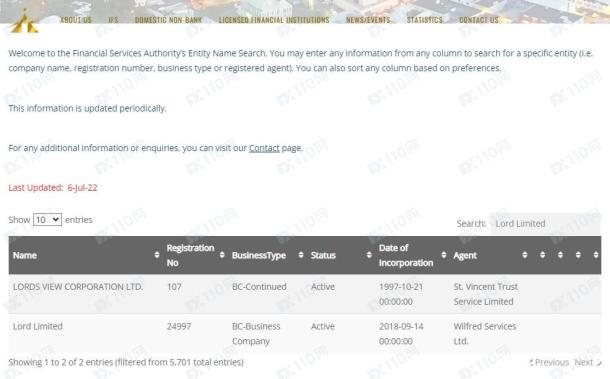This screenshot has height=379, width=610.
Task: Open the CONTACT US menu
Action: pos(479,20)
